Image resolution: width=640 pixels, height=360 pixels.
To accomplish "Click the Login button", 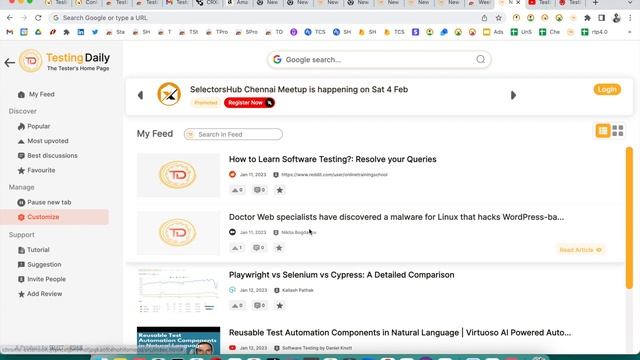I will click(607, 89).
